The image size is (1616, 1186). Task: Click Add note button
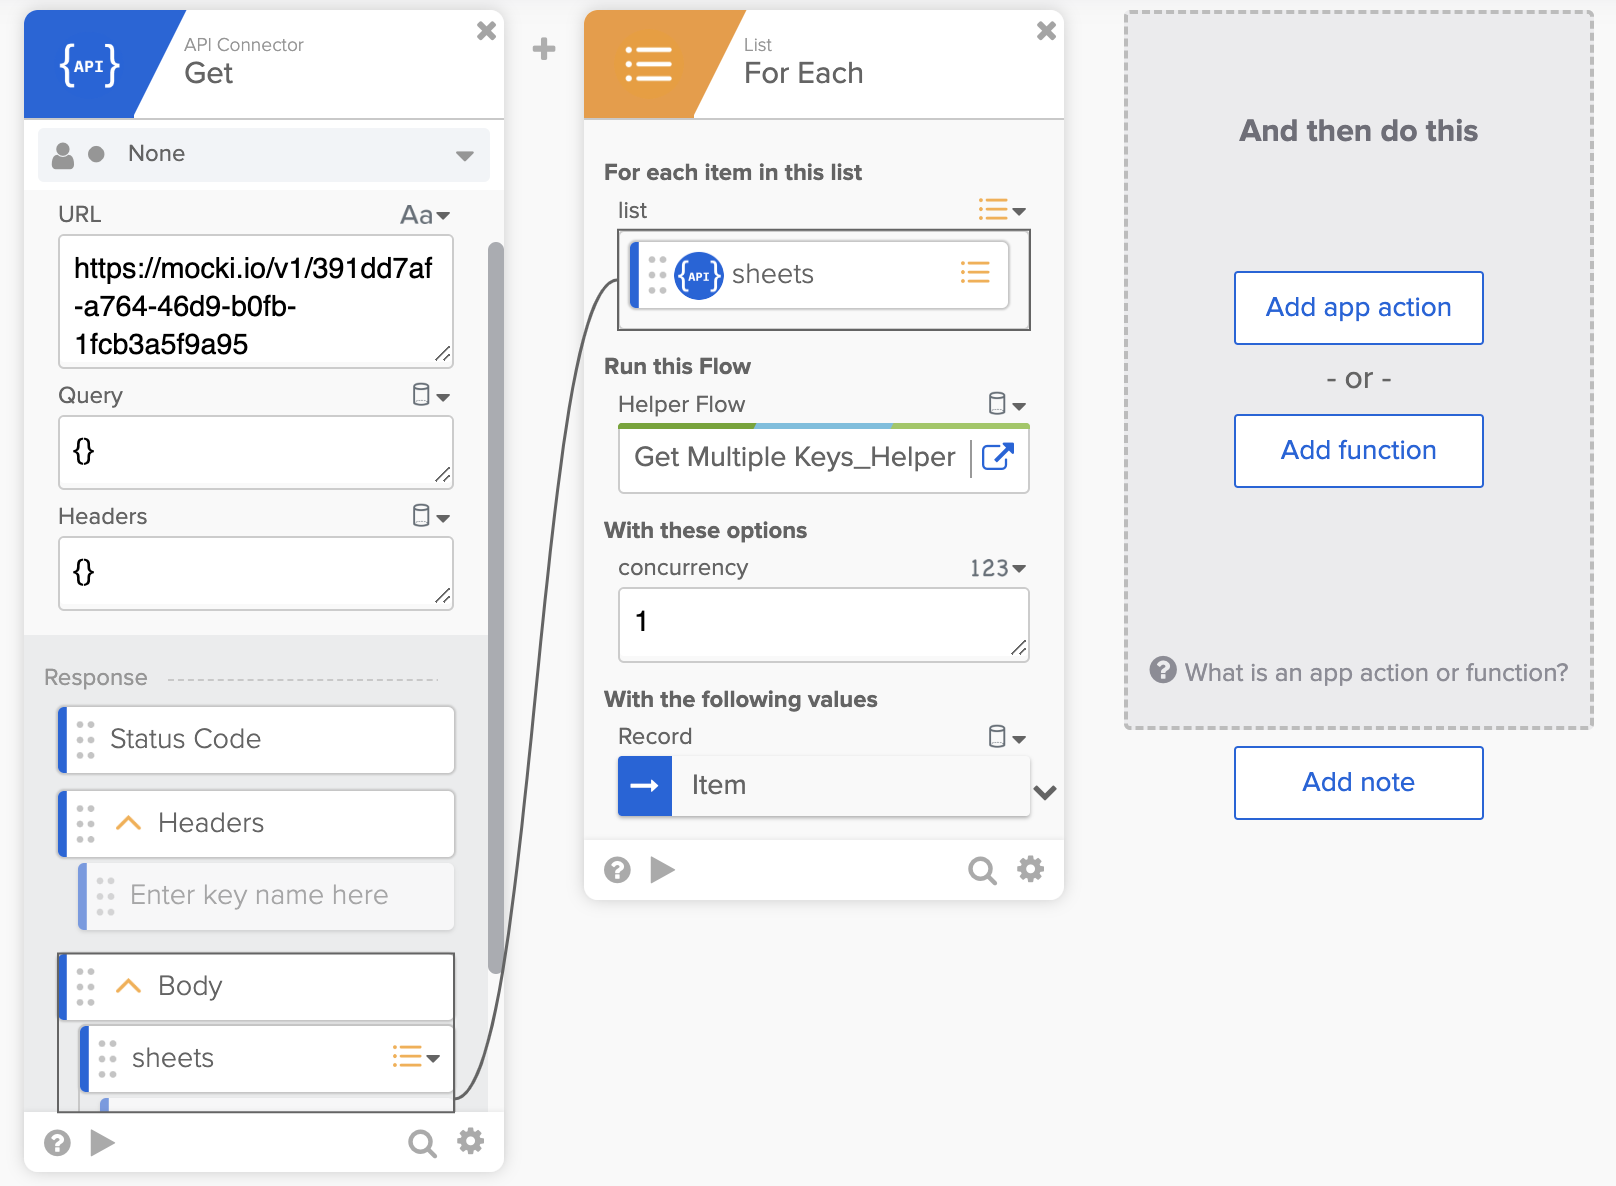[1358, 783]
